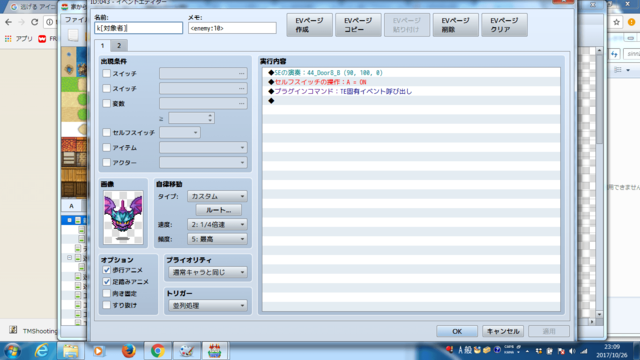Screen dimensions: 640x360
Task: Click the volume icon in the system tray
Action: coord(572,351)
